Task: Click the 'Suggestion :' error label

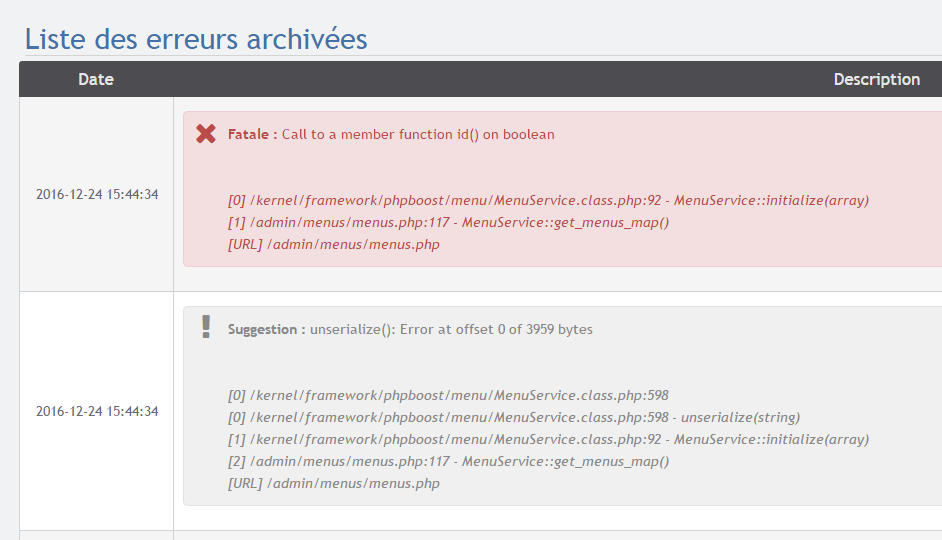Action: 266,329
